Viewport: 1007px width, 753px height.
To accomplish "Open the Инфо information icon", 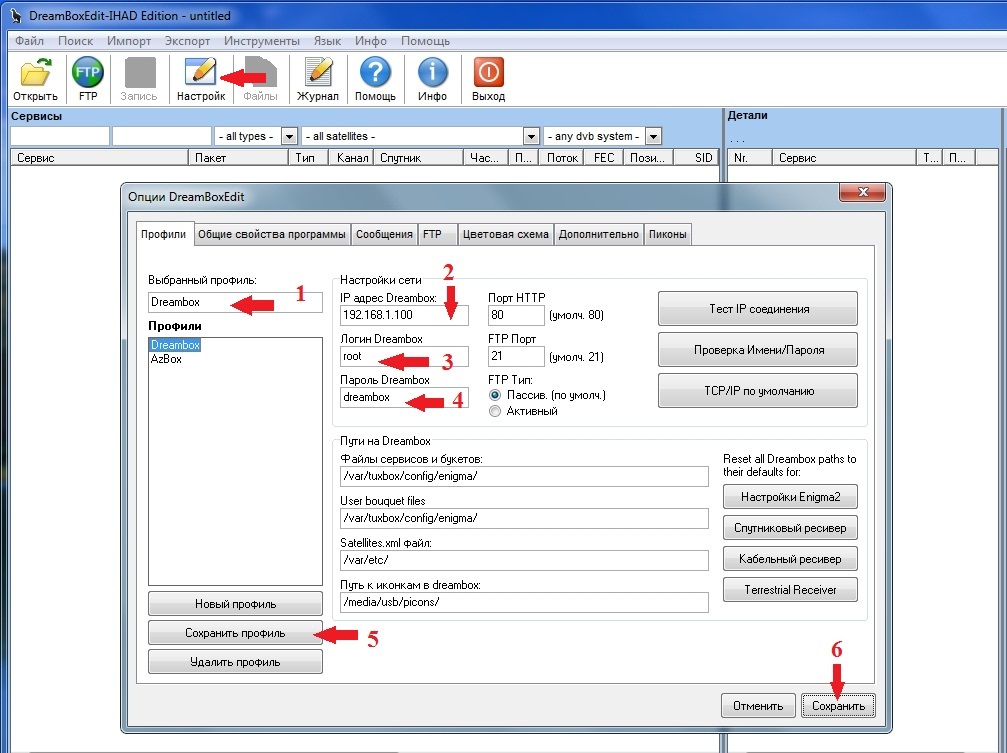I will 432,72.
